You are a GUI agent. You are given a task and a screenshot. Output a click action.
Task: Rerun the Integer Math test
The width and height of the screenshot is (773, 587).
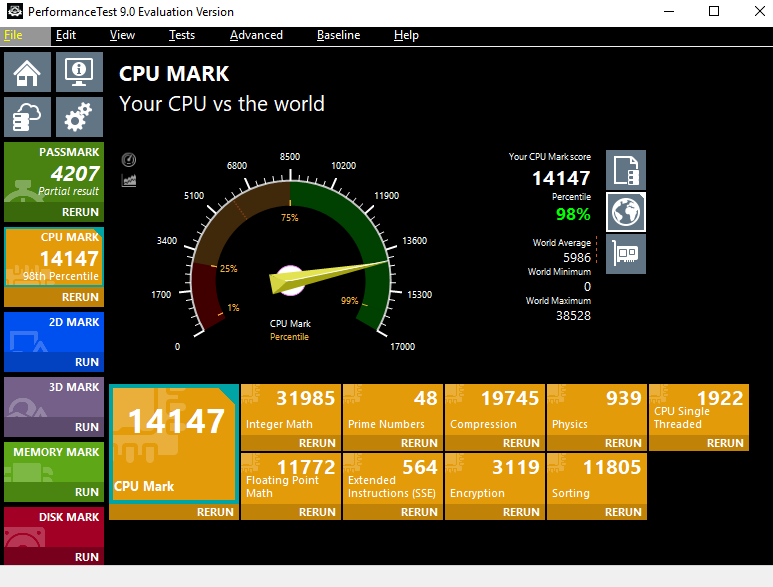tap(291, 443)
